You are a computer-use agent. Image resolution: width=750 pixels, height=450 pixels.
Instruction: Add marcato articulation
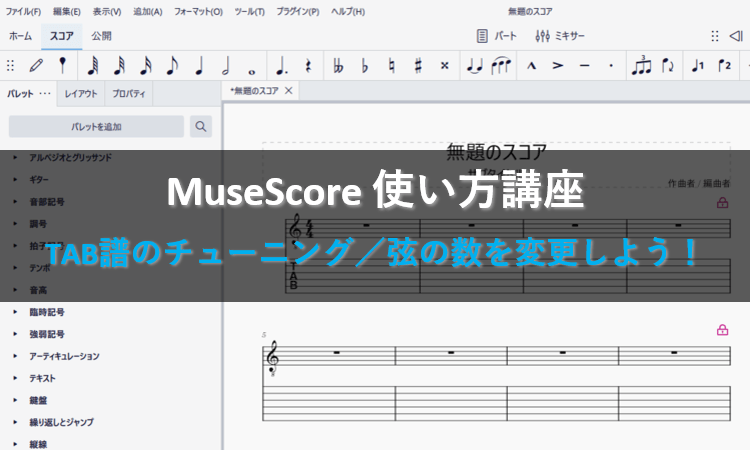(531, 66)
